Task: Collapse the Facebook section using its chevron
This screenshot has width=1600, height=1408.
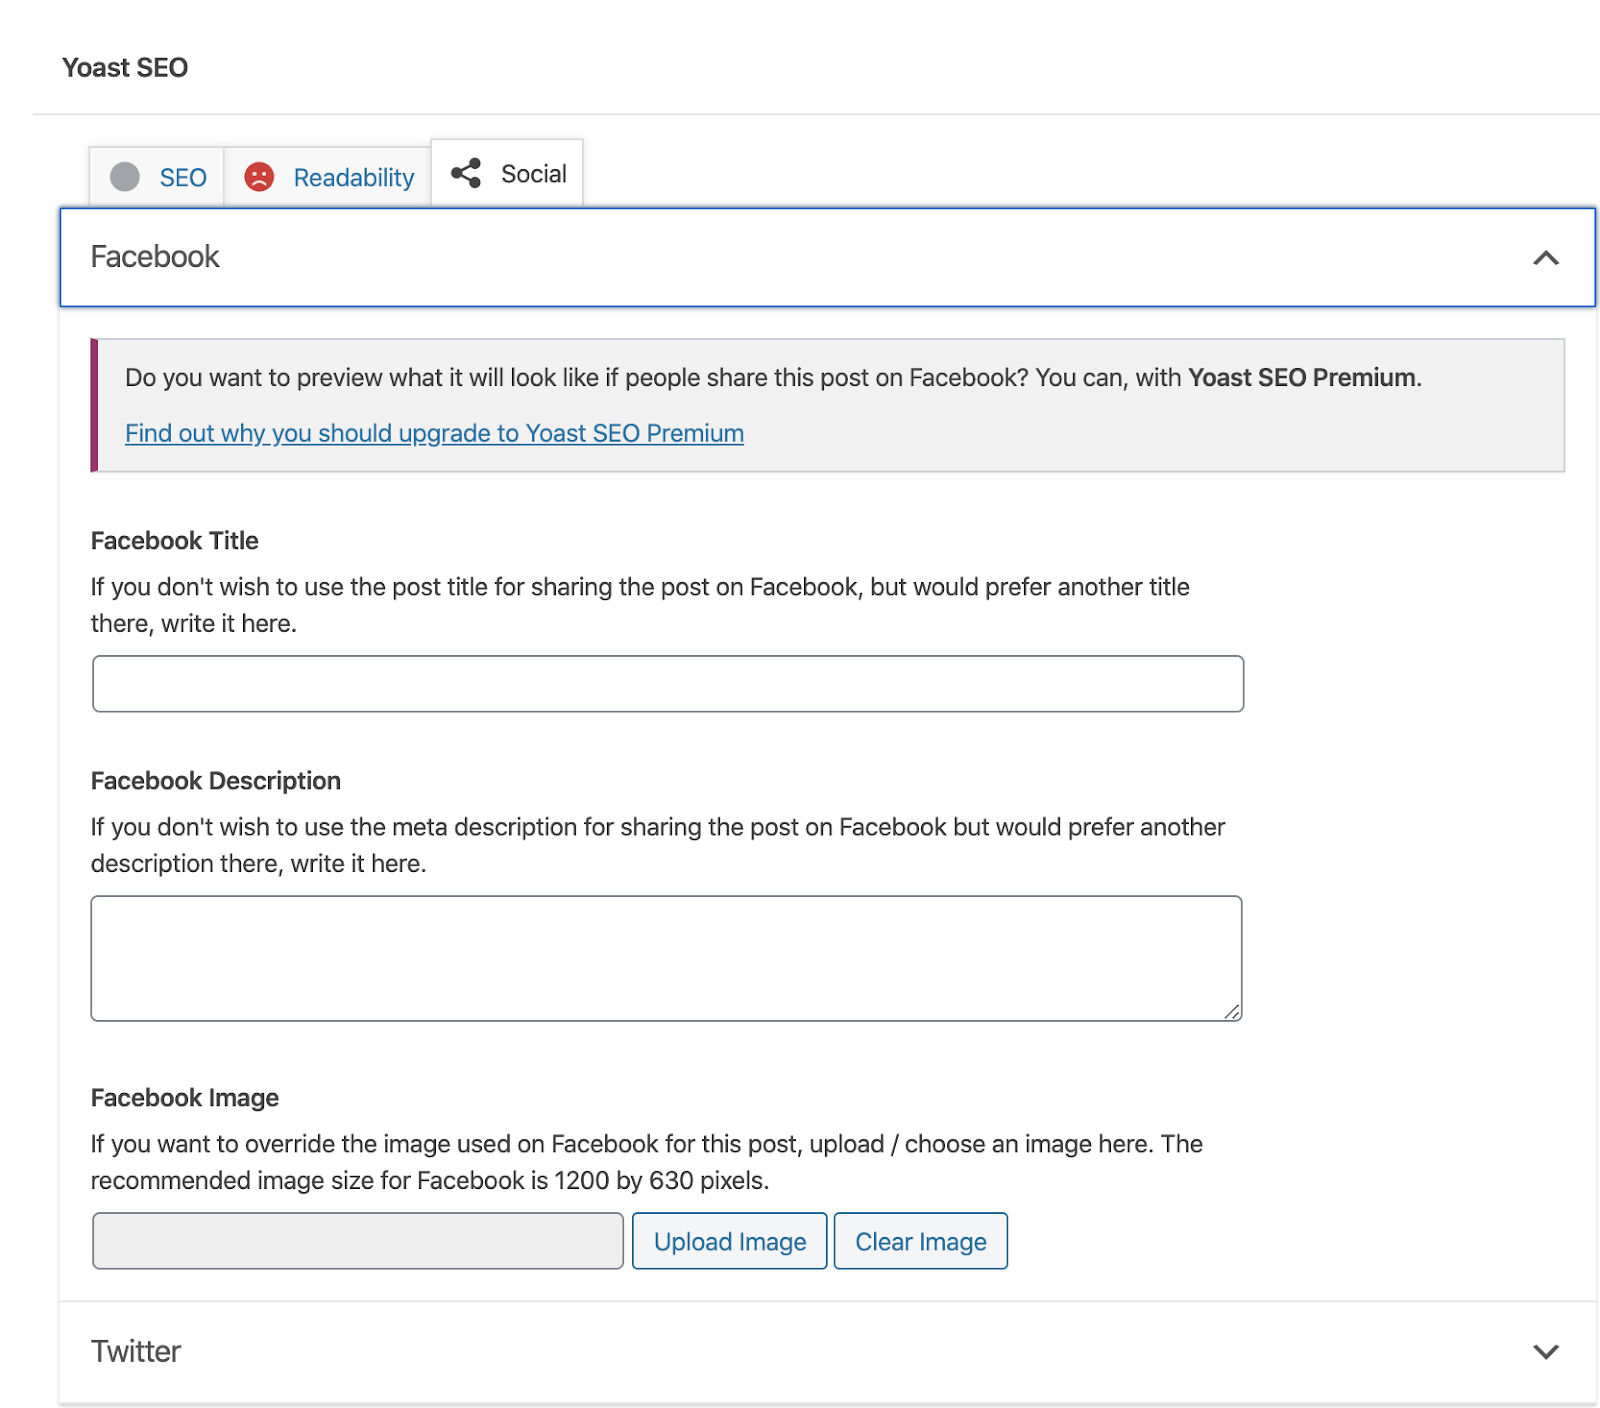Action: [1545, 258]
